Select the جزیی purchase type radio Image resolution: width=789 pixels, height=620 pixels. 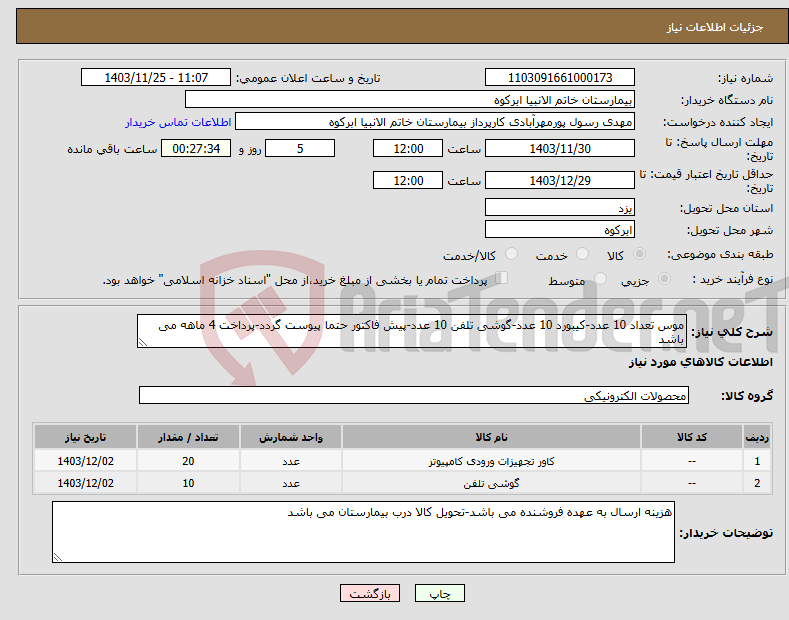[664, 278]
